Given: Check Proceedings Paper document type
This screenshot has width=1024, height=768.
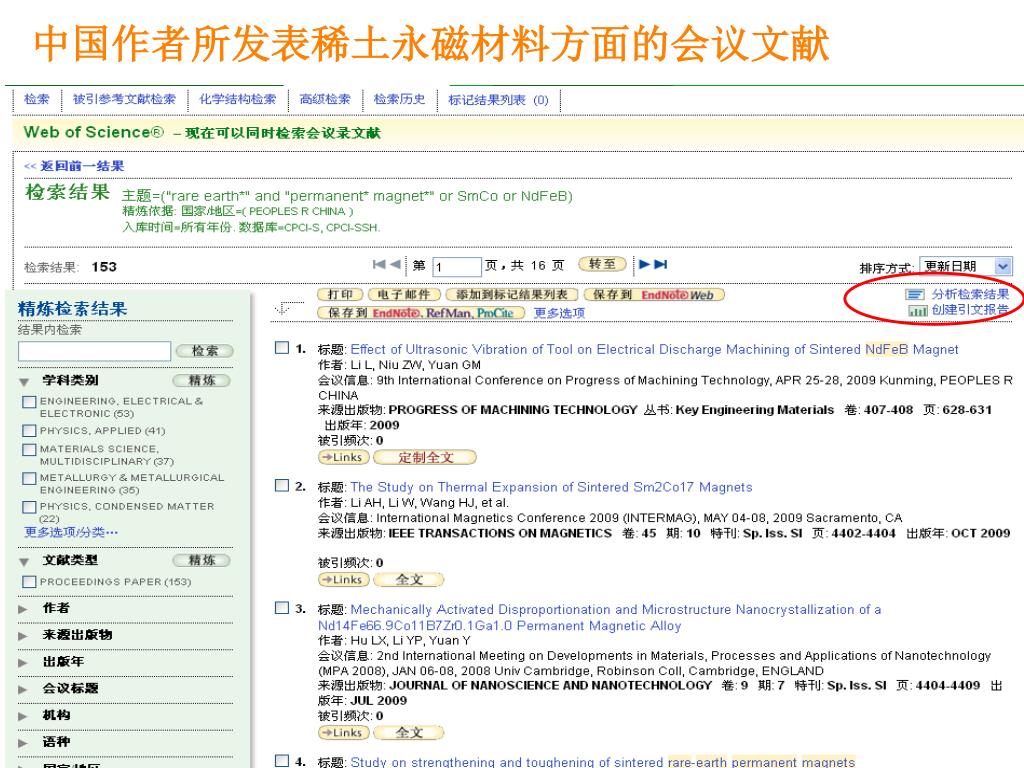Looking at the screenshot, I should (29, 581).
